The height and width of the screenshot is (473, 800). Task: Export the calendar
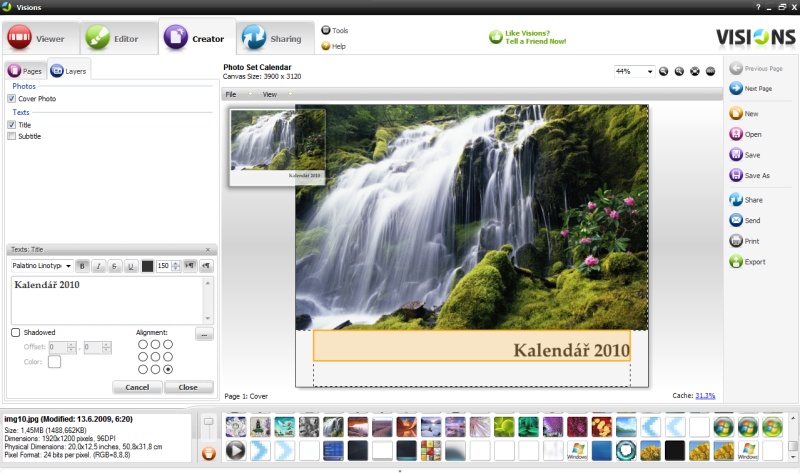747,262
